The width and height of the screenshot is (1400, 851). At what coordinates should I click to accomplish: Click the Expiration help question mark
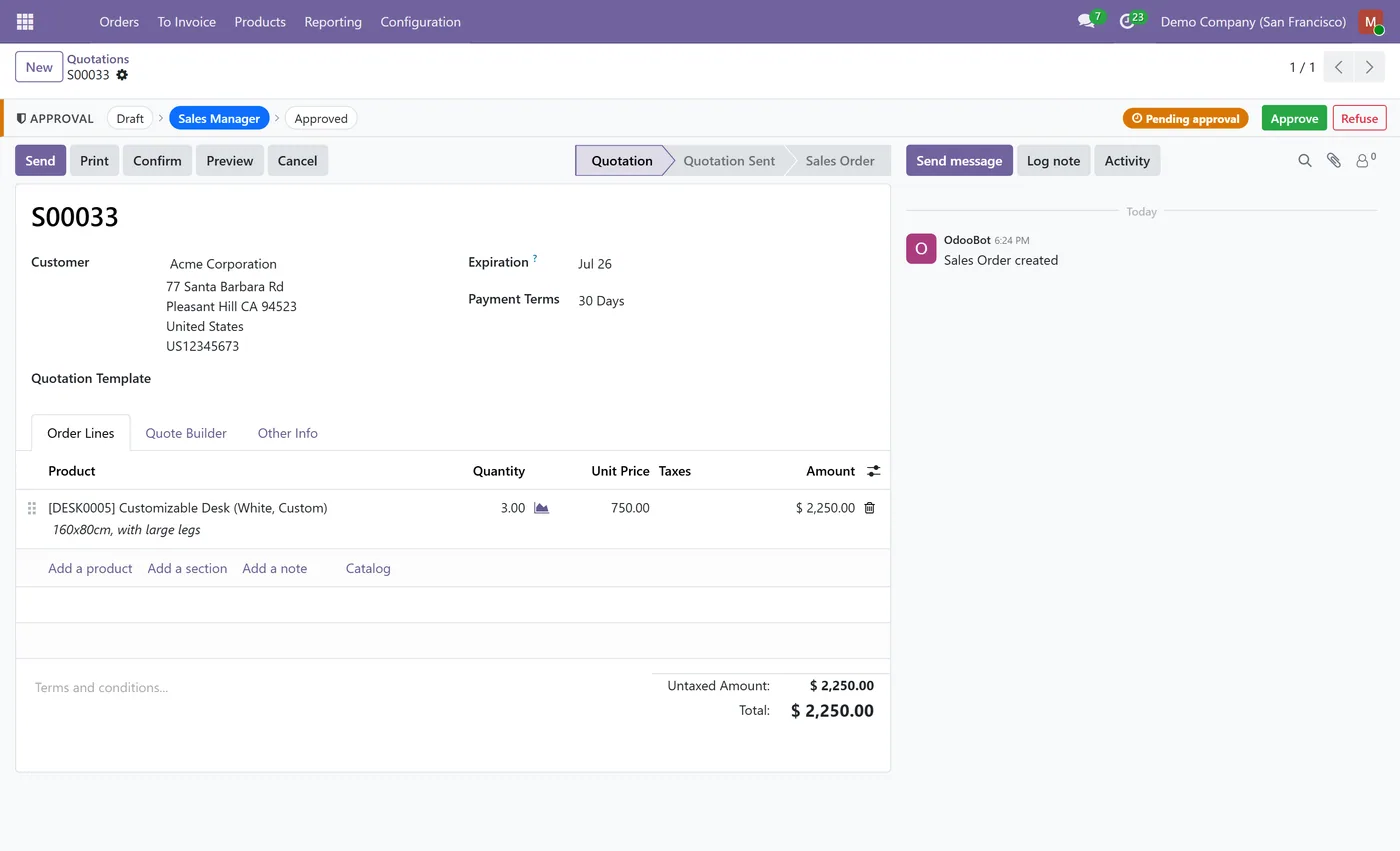pos(535,259)
